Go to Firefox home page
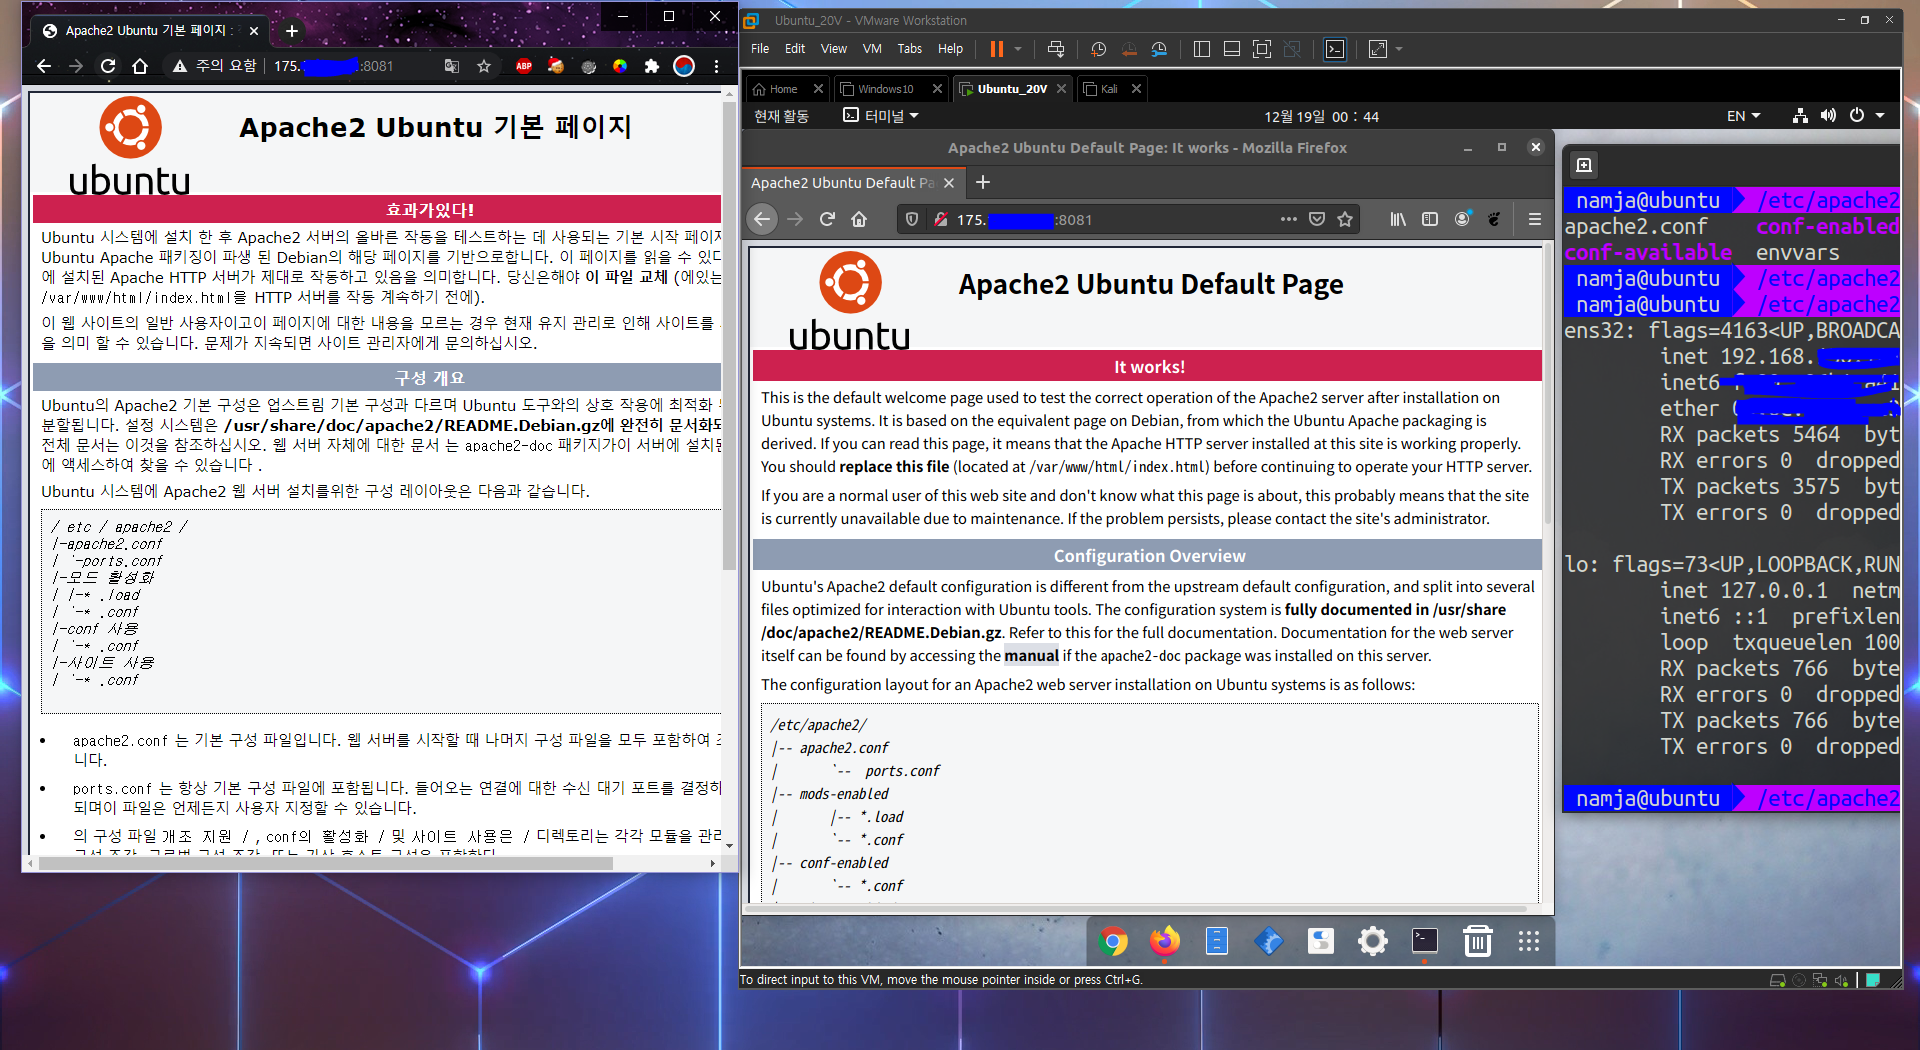 click(859, 219)
